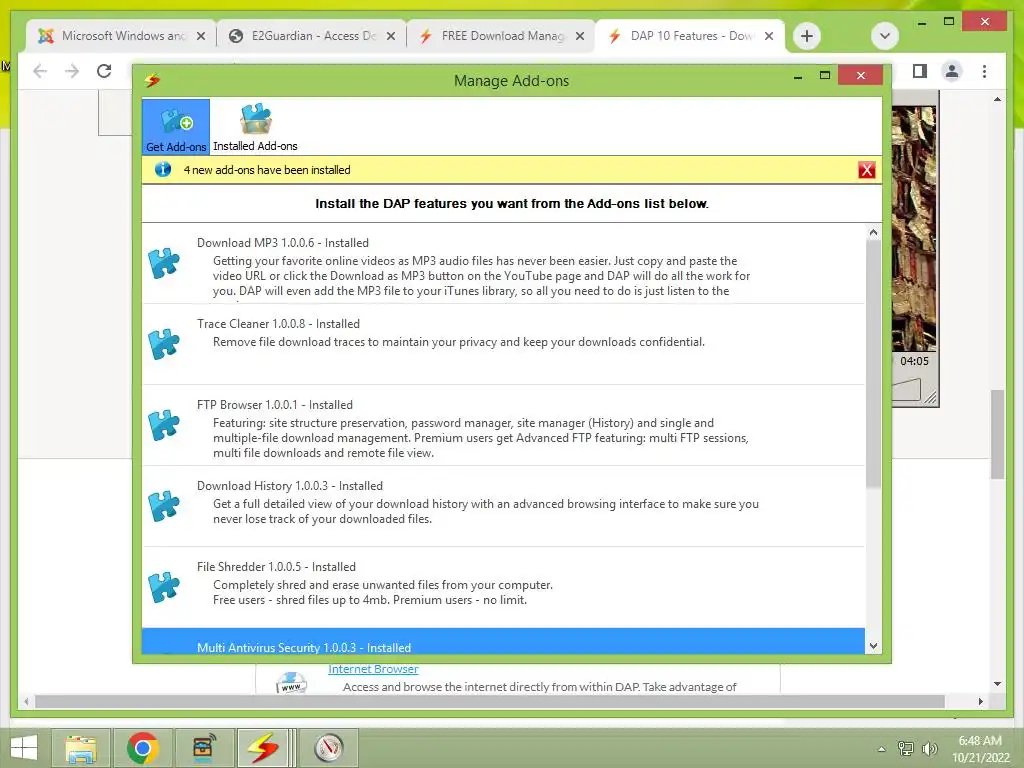Screen dimensions: 1024x768
Task: Click browser page scroll down arrow
Action: point(997,684)
